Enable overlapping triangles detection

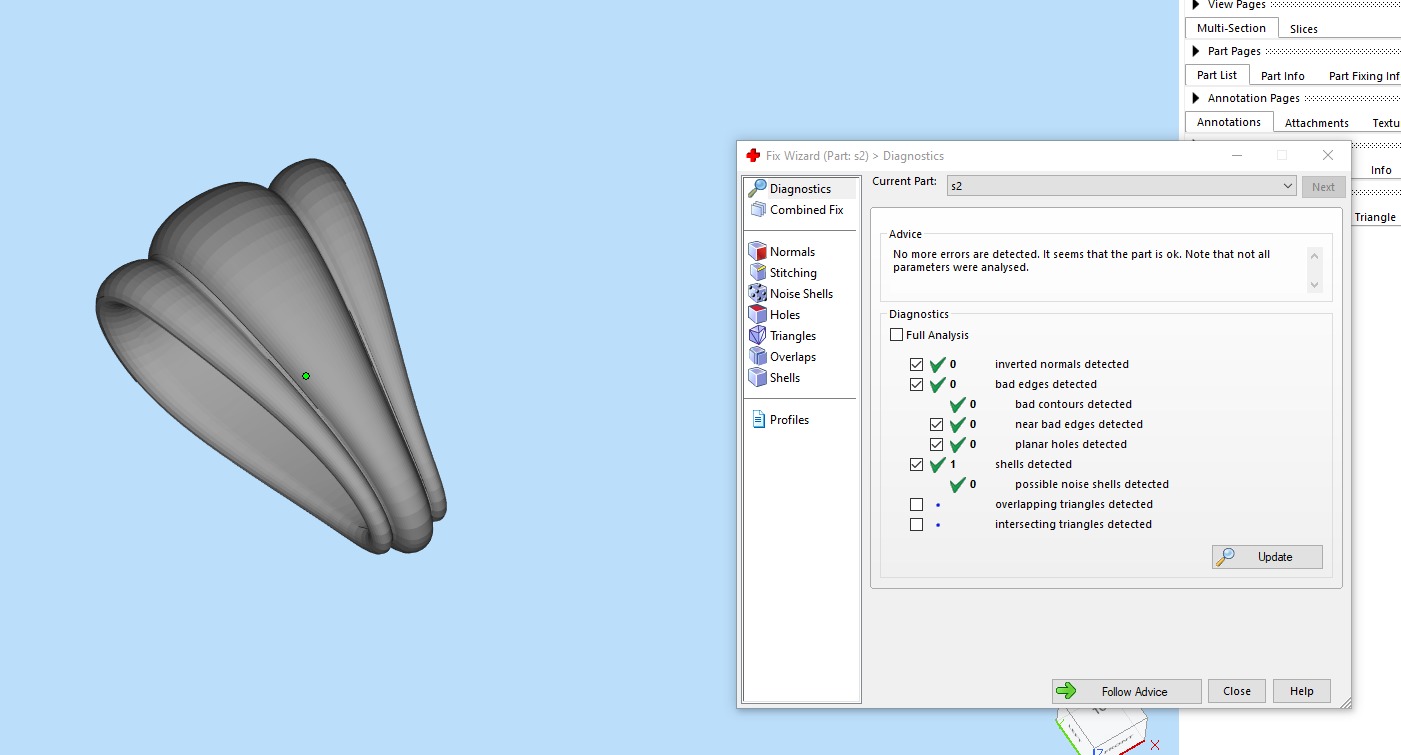tap(917, 504)
